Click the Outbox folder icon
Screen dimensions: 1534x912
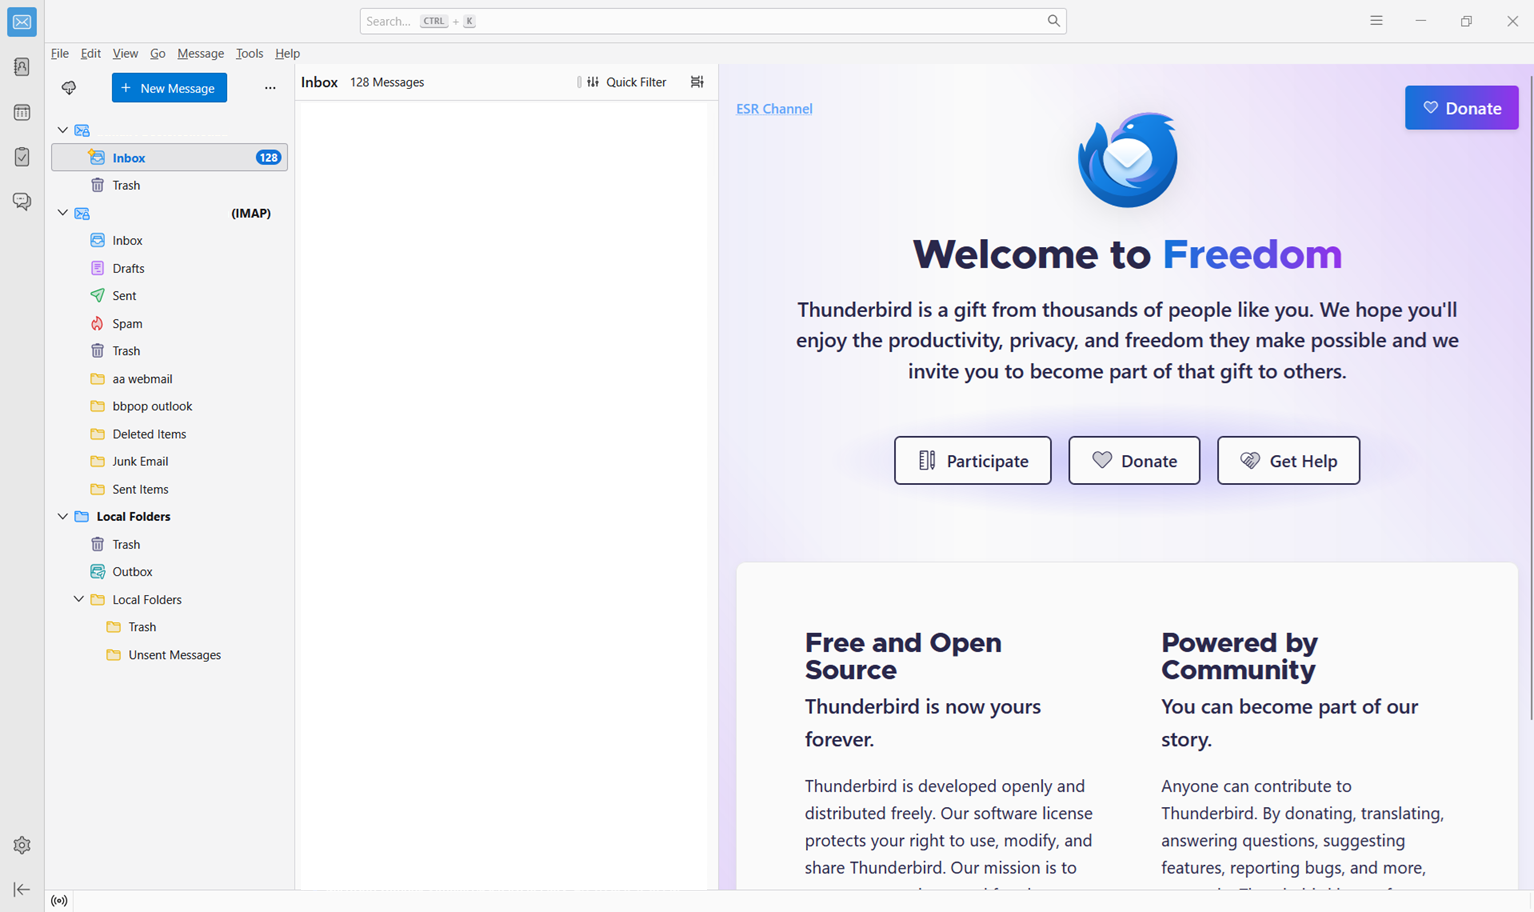click(97, 572)
